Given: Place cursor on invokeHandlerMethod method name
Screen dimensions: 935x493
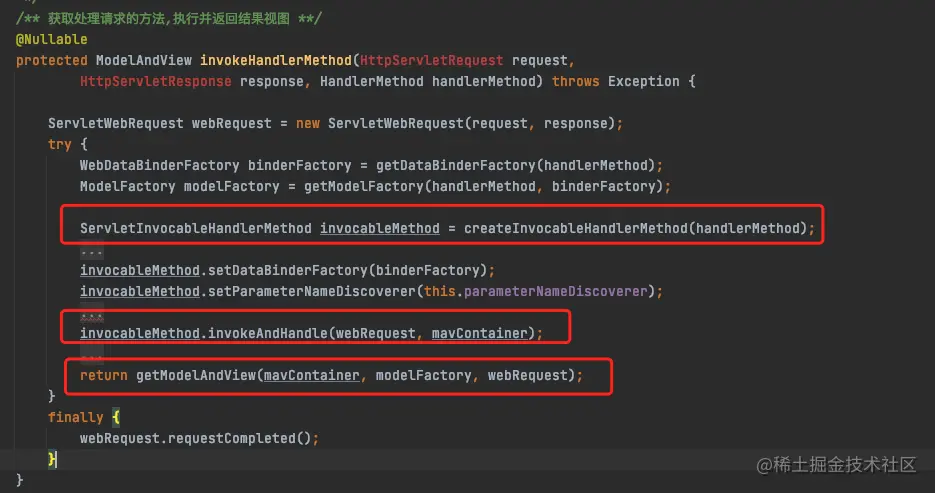Looking at the screenshot, I should [x=276, y=60].
